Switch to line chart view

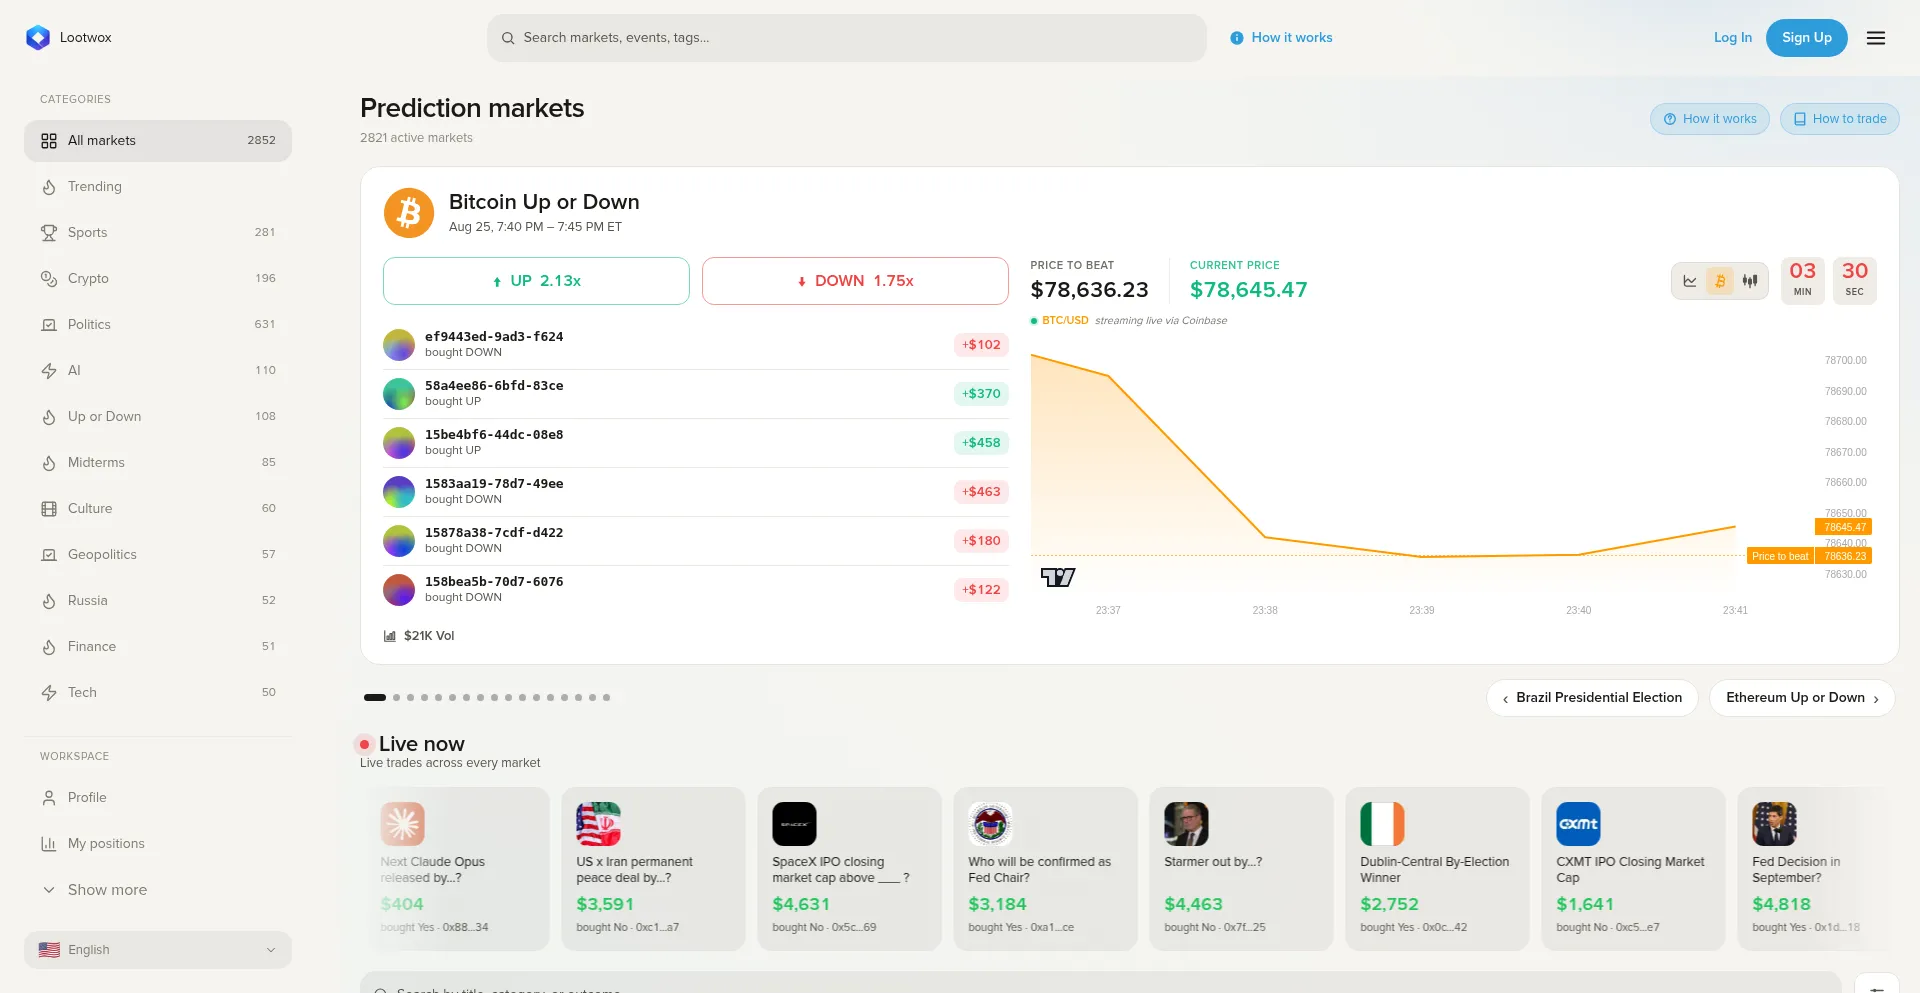[x=1690, y=281]
